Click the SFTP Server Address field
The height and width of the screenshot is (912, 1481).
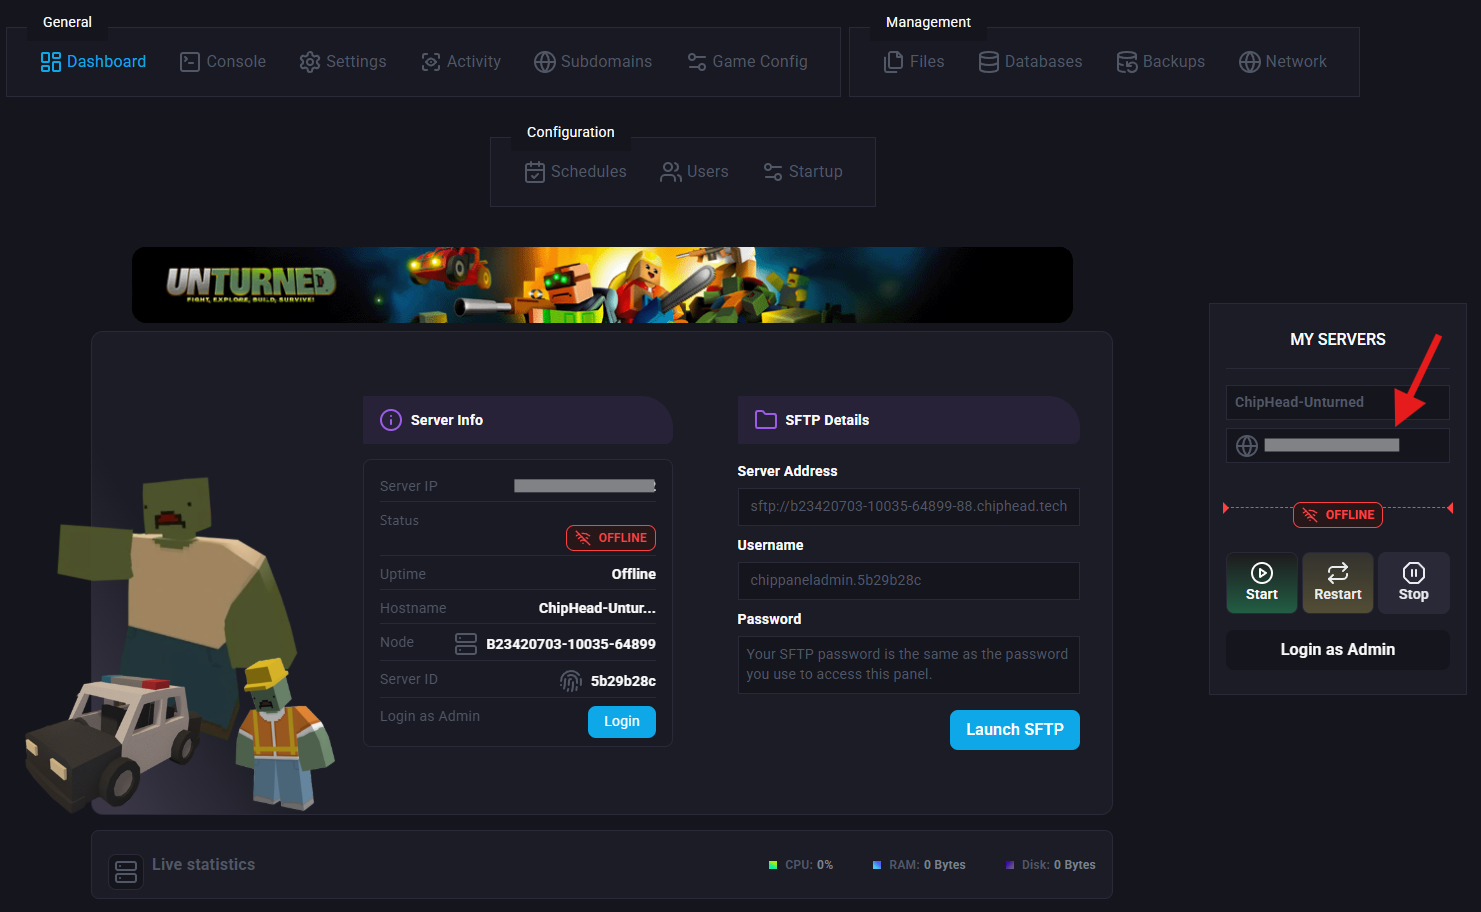(x=909, y=507)
